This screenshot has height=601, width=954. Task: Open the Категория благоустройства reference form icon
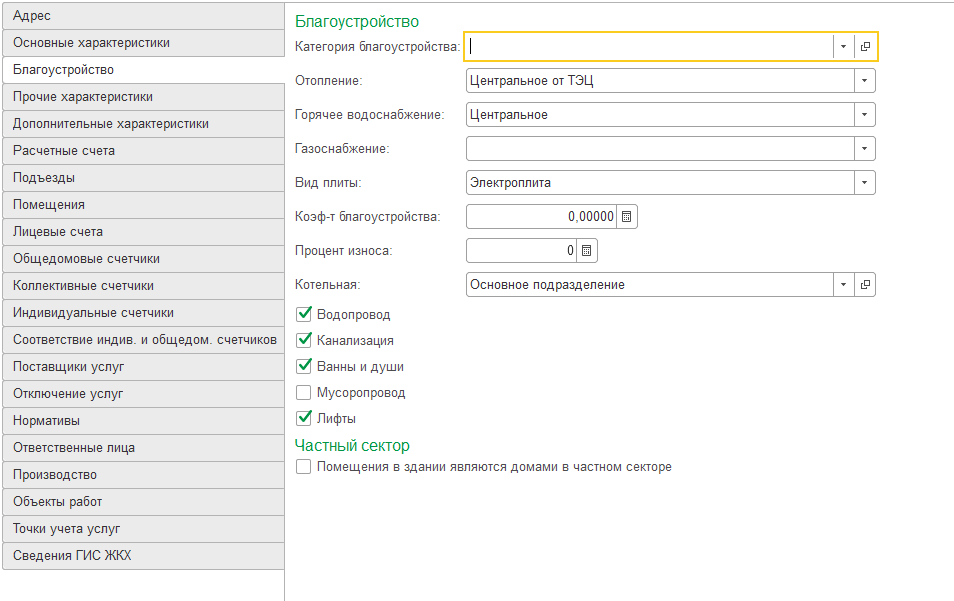tap(865, 46)
